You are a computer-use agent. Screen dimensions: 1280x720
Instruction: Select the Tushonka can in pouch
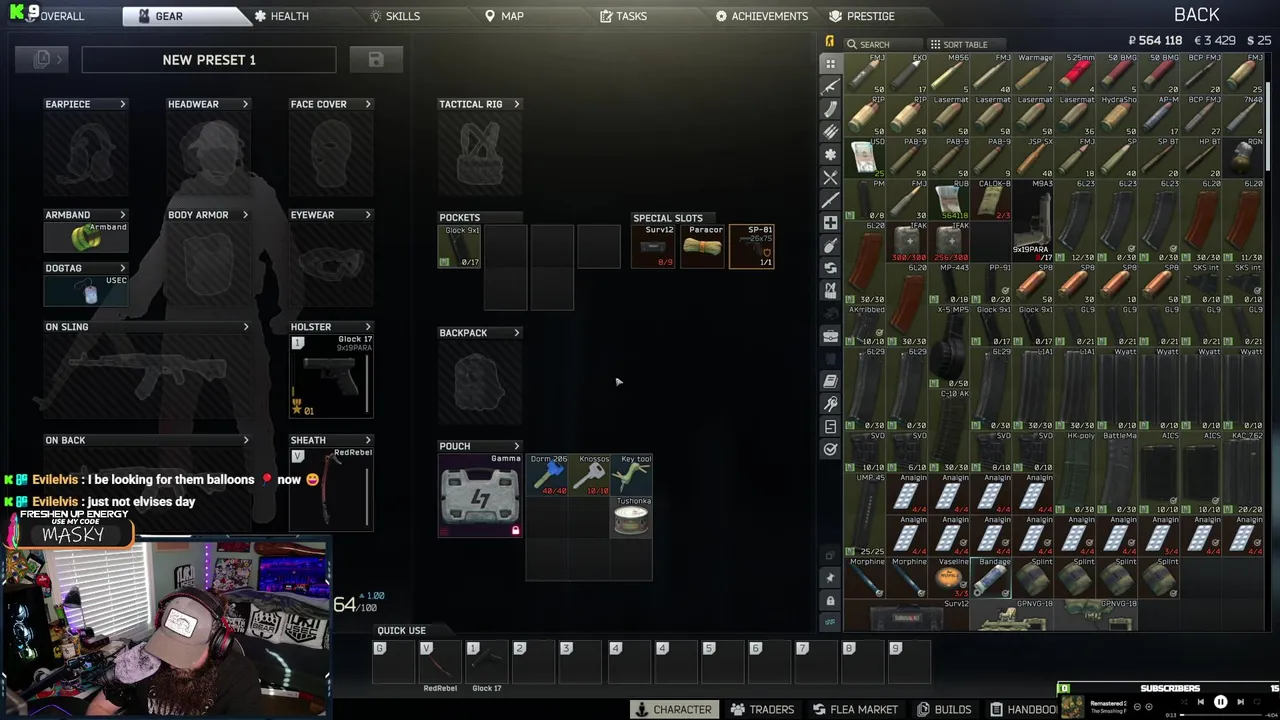[x=631, y=517]
